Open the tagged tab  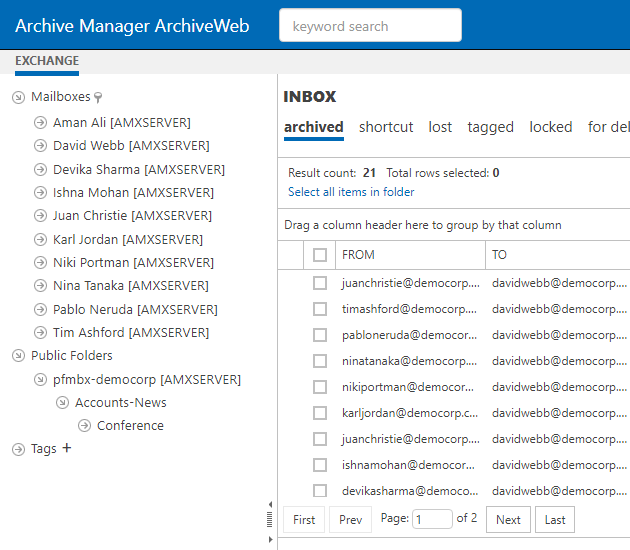[x=490, y=127]
